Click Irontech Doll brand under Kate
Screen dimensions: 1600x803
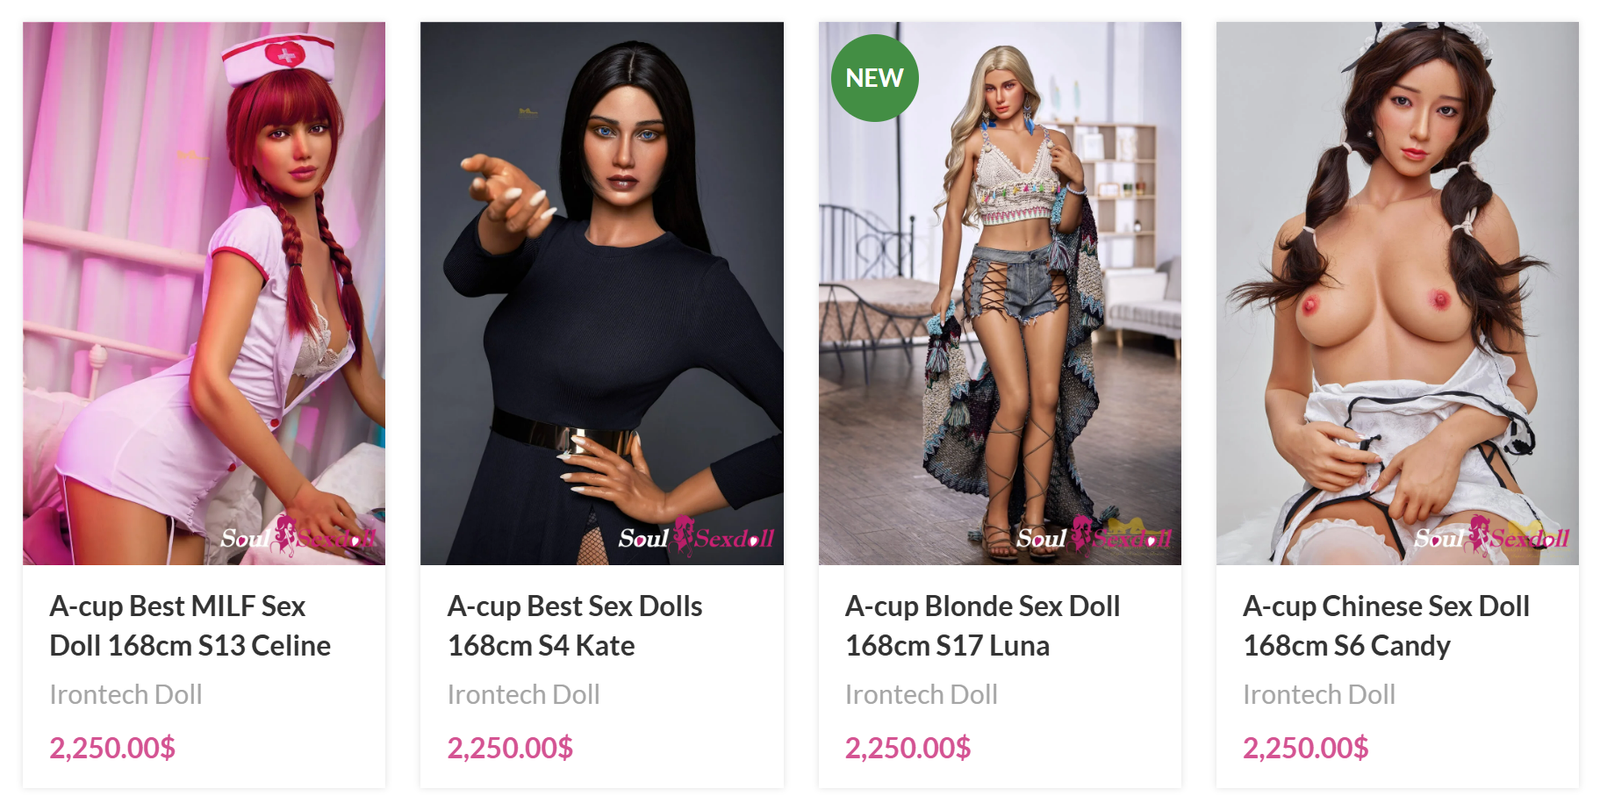click(x=523, y=694)
